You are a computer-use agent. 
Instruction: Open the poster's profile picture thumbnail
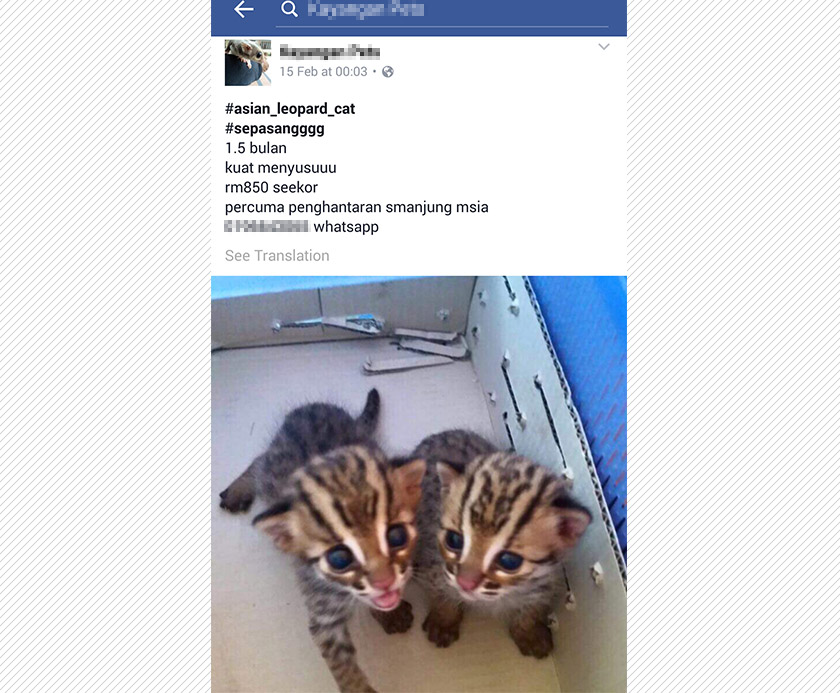(x=248, y=62)
